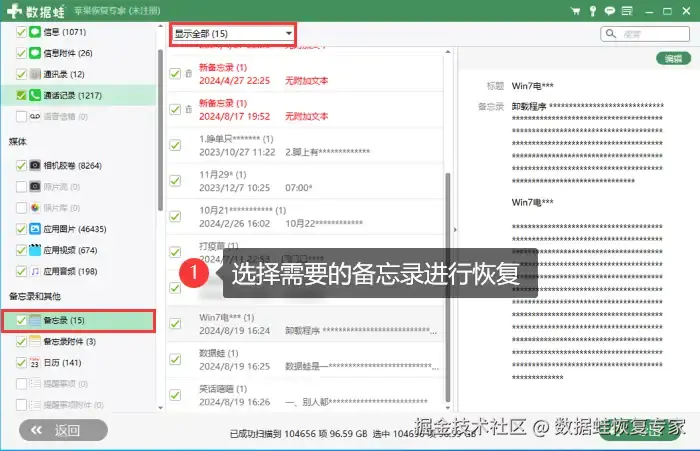Click the 卸载程序 memo text in detail pane
Image resolution: width=700 pixels, height=451 pixels.
coord(529,106)
